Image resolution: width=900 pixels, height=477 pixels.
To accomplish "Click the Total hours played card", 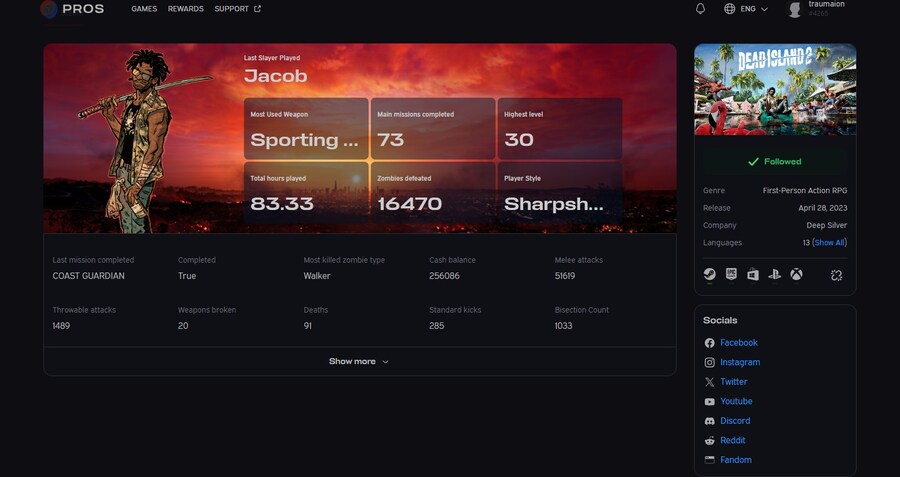I will coord(306,193).
